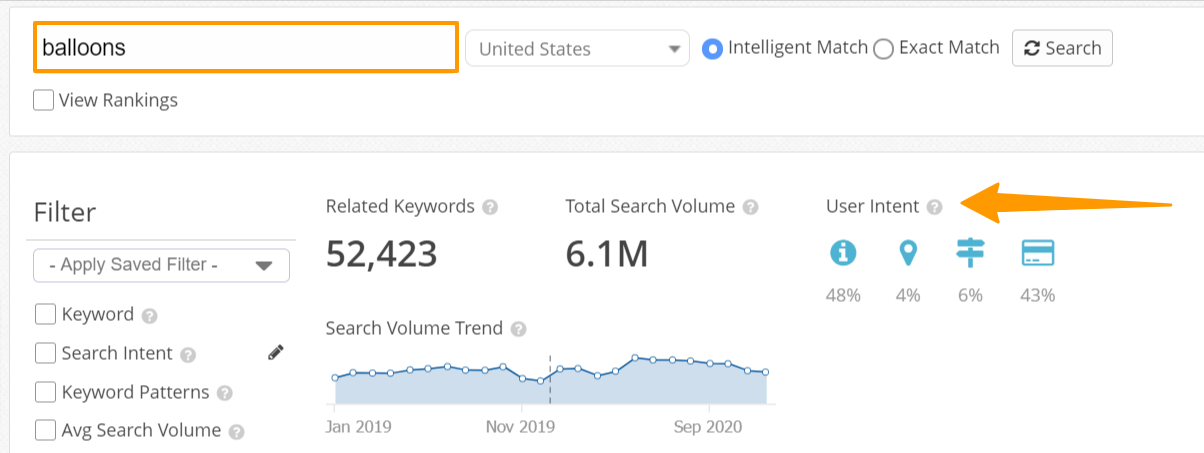Click the help icon next to User Intent
1204x453 pixels.
(934, 207)
